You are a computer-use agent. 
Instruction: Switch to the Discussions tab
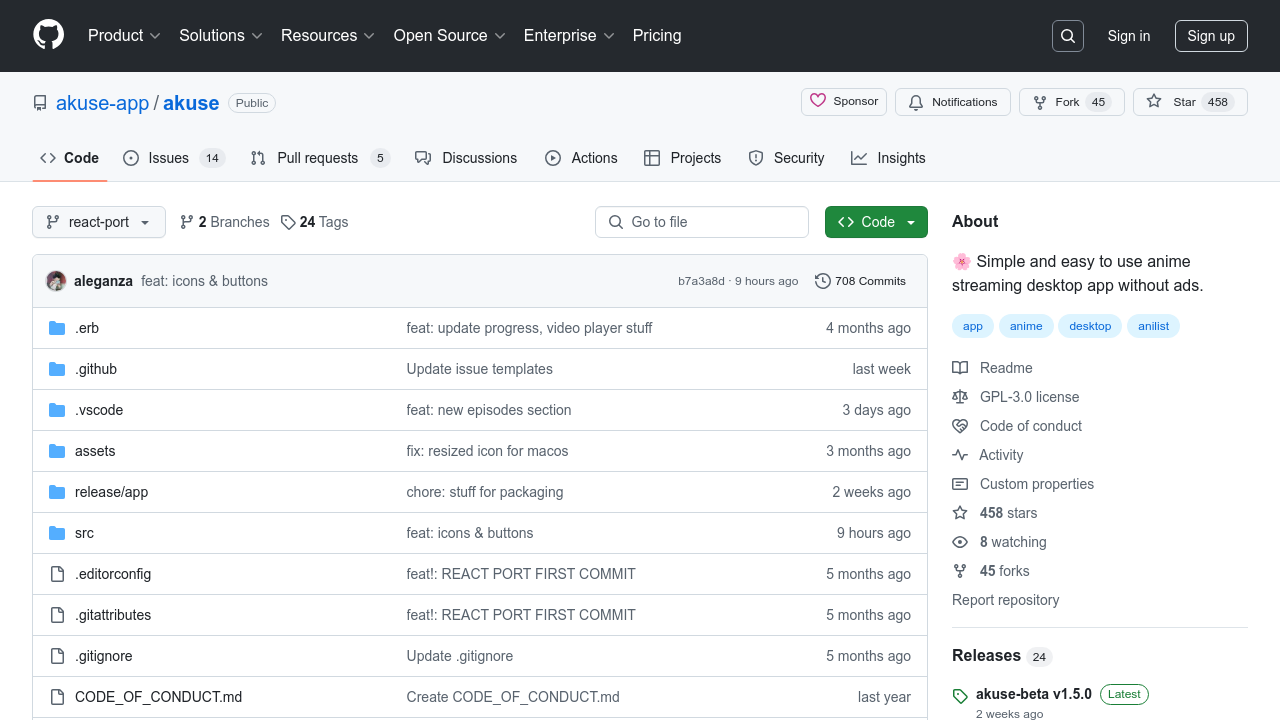tap(466, 158)
